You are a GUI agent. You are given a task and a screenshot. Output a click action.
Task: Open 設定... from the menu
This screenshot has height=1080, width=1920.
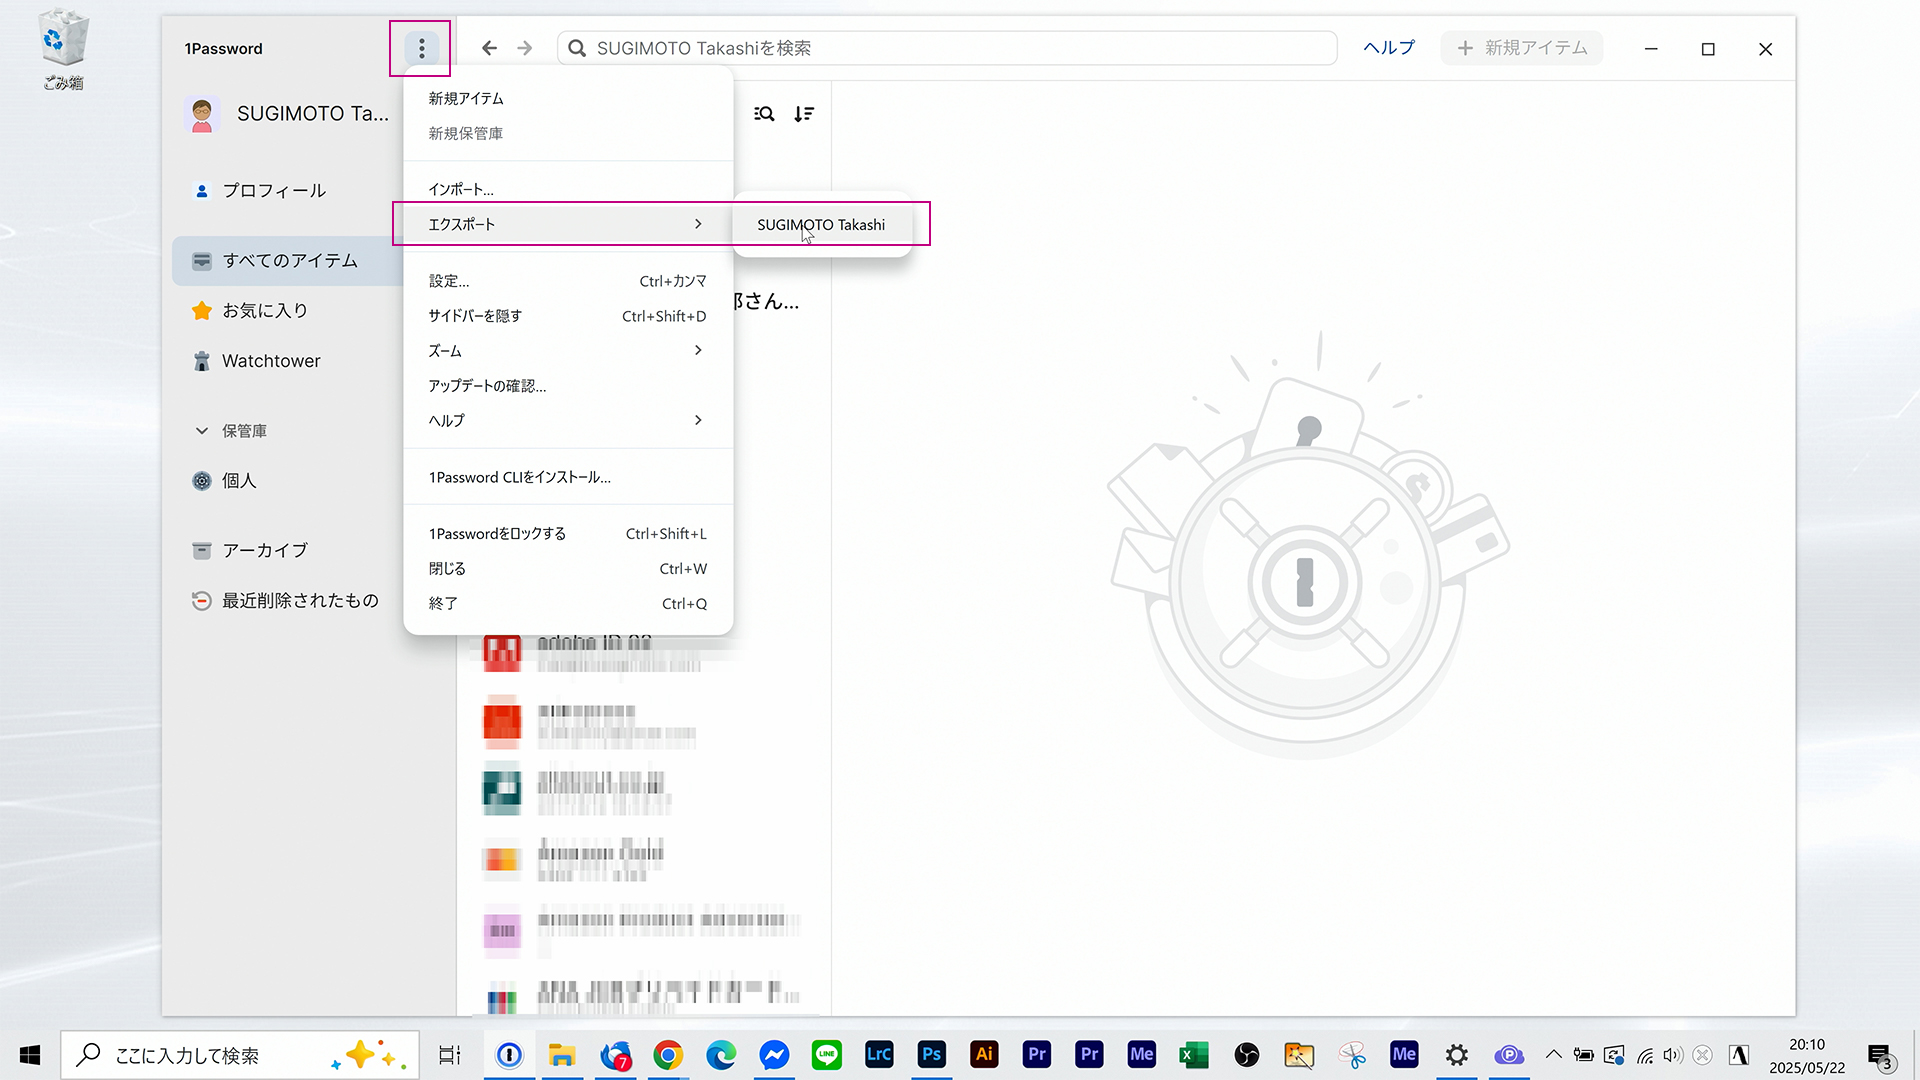coord(568,281)
